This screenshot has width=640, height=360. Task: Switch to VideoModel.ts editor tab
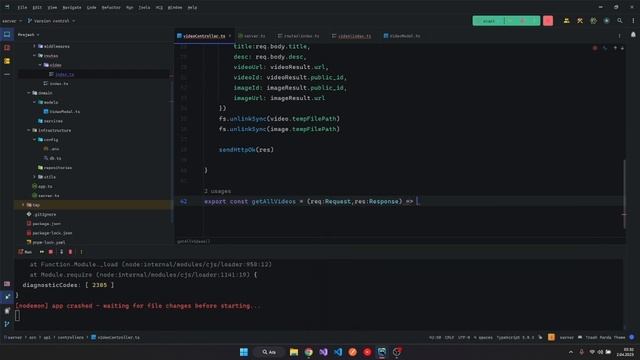click(402, 36)
